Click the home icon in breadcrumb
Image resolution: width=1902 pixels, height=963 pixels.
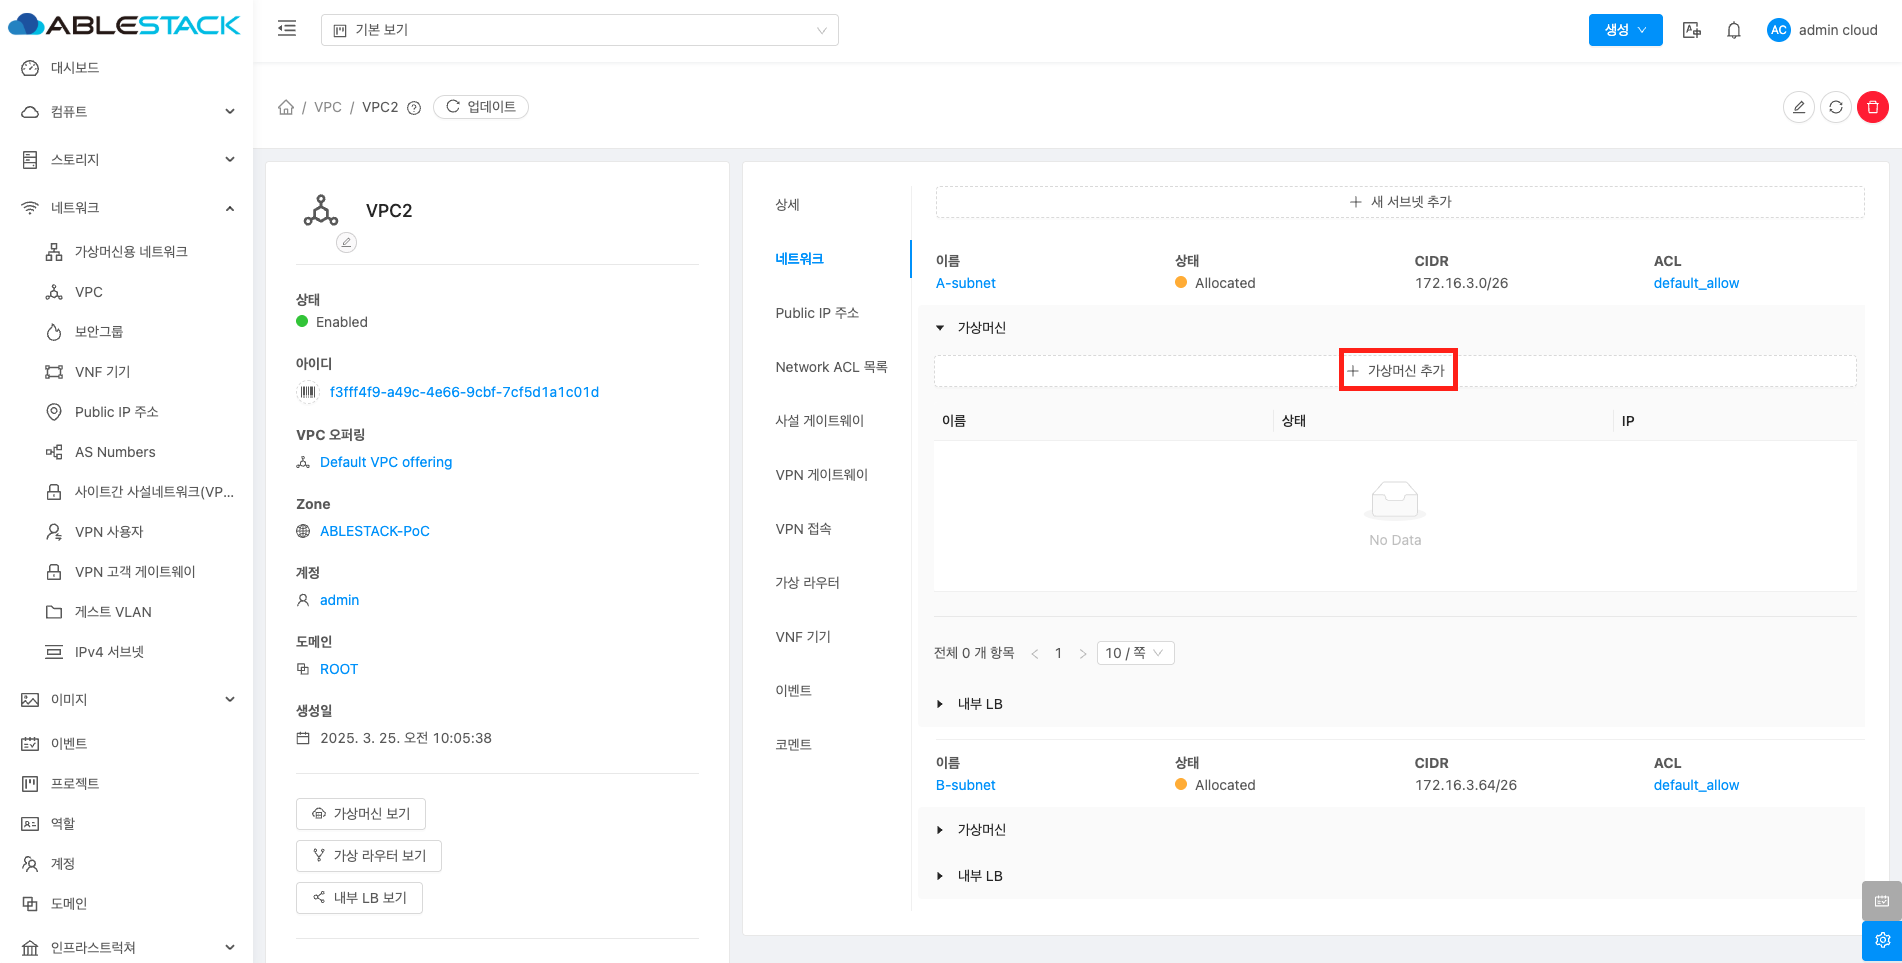click(286, 107)
